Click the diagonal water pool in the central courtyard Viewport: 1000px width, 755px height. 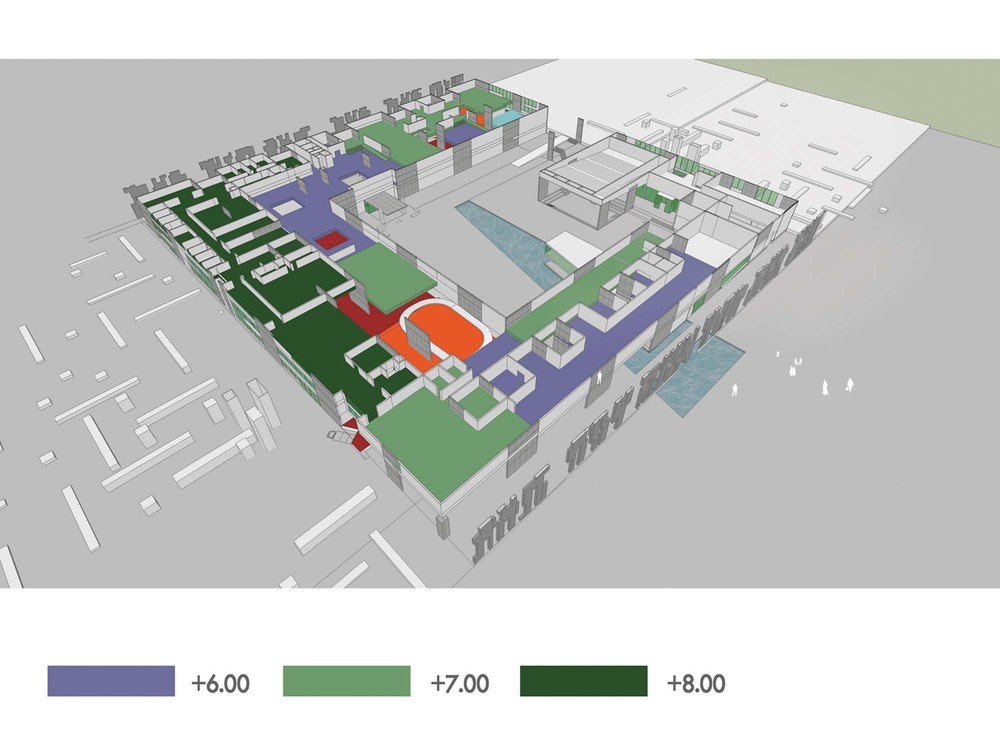507,242
